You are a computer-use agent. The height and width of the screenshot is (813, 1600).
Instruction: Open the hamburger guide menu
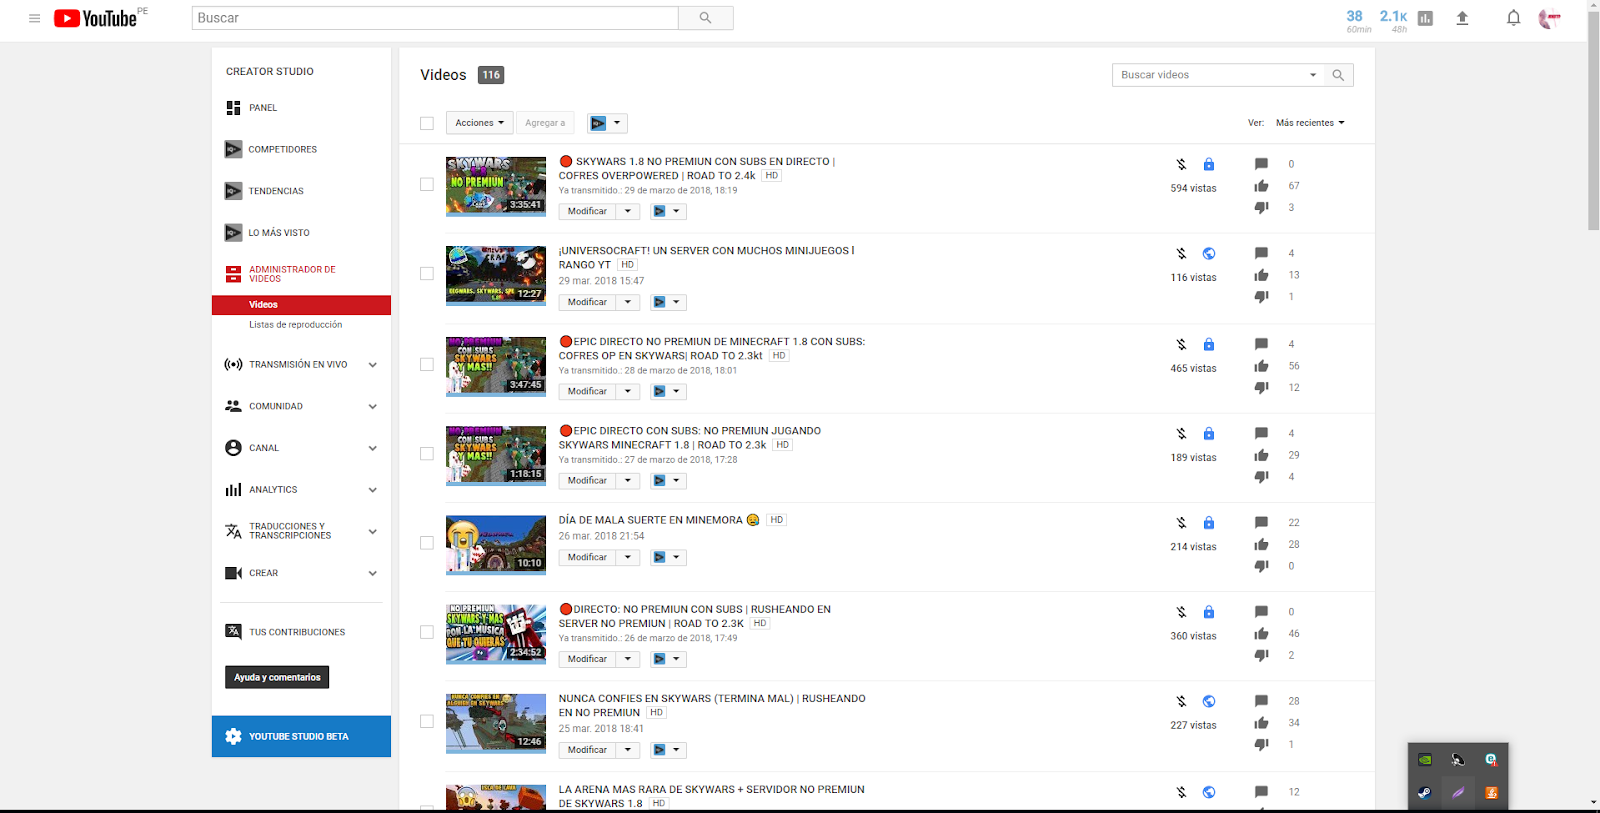click(34, 18)
